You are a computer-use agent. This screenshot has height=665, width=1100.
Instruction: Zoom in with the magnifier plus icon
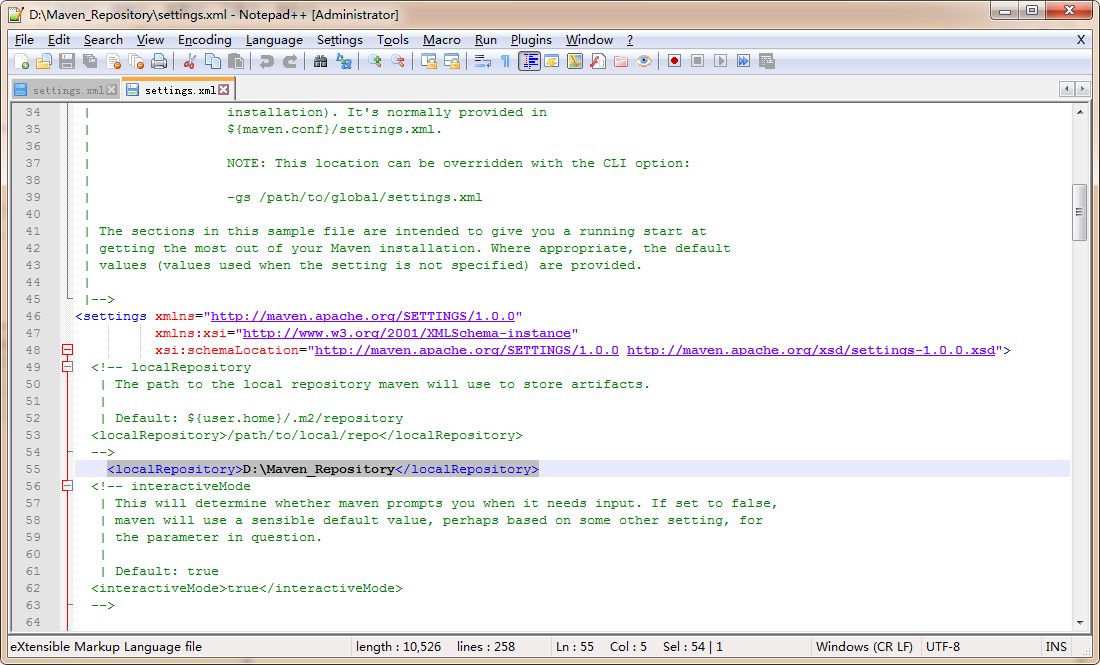point(375,62)
